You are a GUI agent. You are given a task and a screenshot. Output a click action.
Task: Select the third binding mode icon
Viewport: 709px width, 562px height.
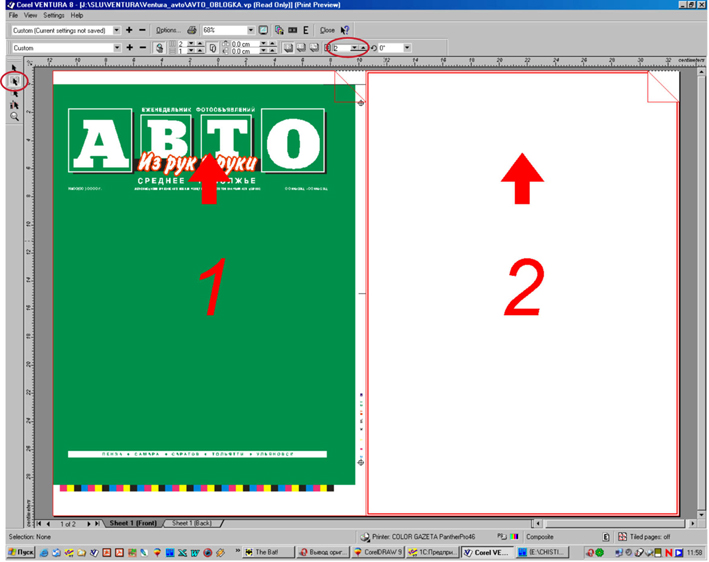click(314, 47)
